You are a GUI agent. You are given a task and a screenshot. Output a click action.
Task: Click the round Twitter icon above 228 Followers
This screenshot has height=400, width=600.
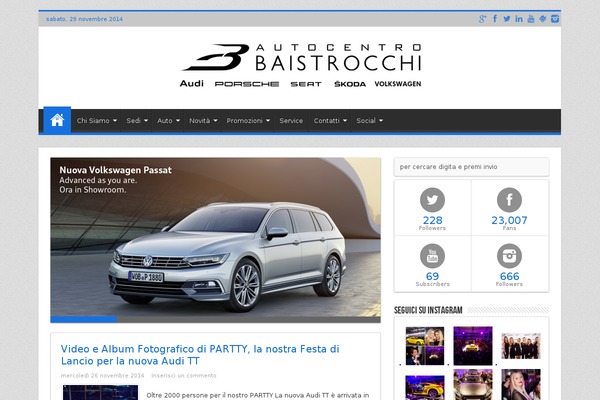432,200
